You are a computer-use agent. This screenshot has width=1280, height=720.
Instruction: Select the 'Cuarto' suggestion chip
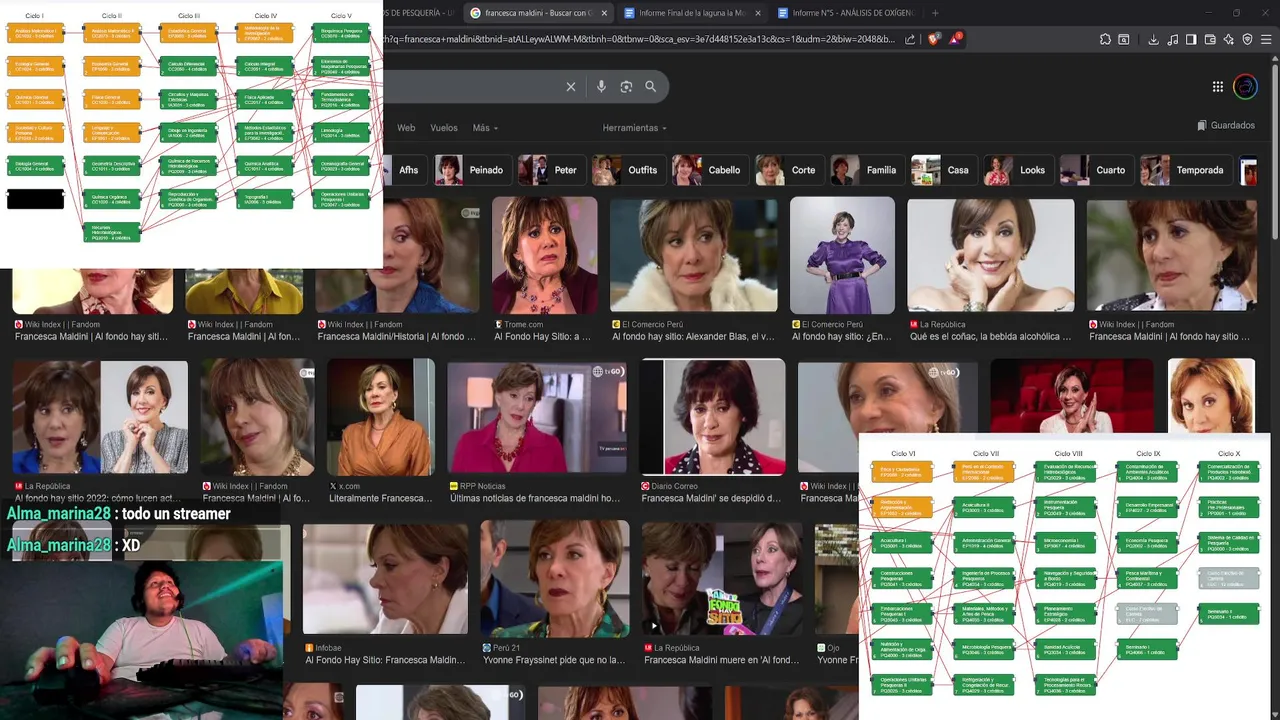point(1095,170)
